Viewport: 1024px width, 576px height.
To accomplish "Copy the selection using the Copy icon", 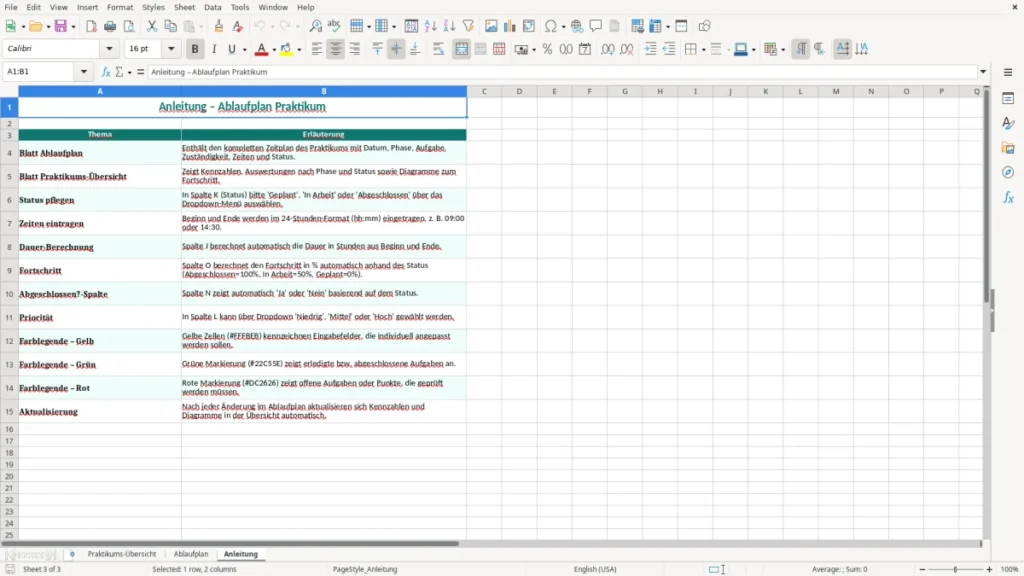I will pos(170,26).
